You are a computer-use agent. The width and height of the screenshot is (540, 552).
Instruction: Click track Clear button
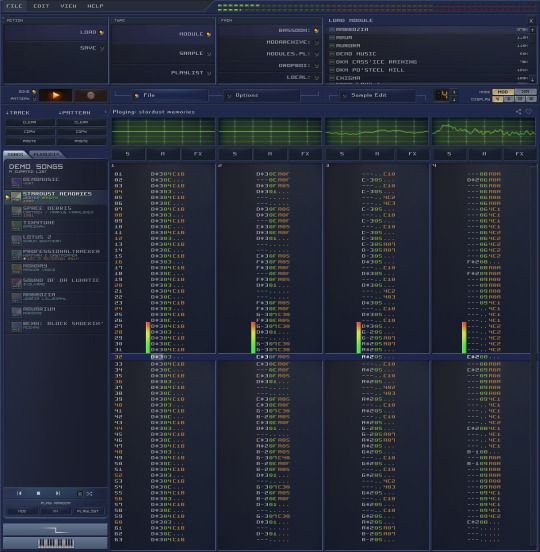pos(30,122)
